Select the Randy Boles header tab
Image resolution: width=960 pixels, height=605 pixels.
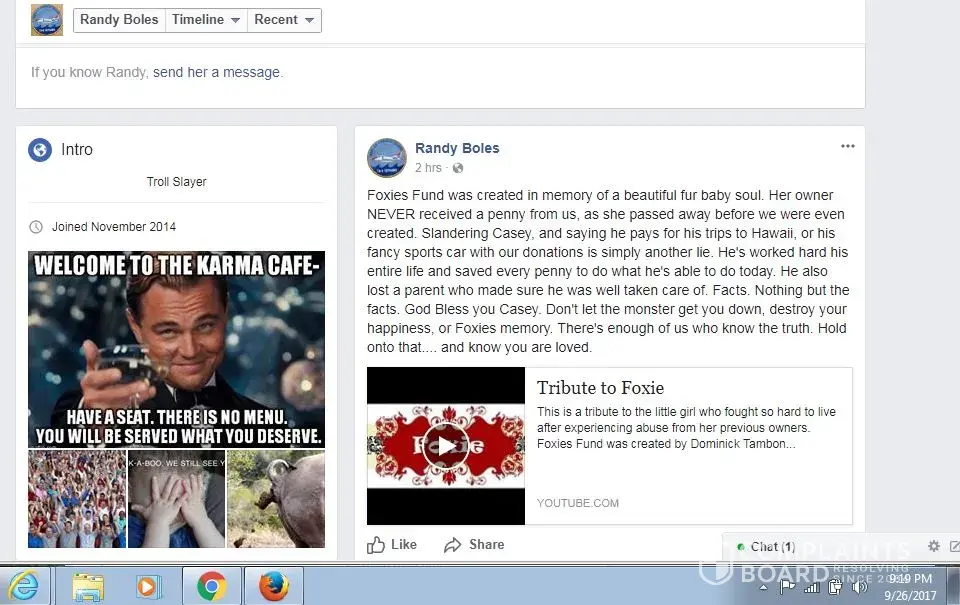(x=119, y=20)
